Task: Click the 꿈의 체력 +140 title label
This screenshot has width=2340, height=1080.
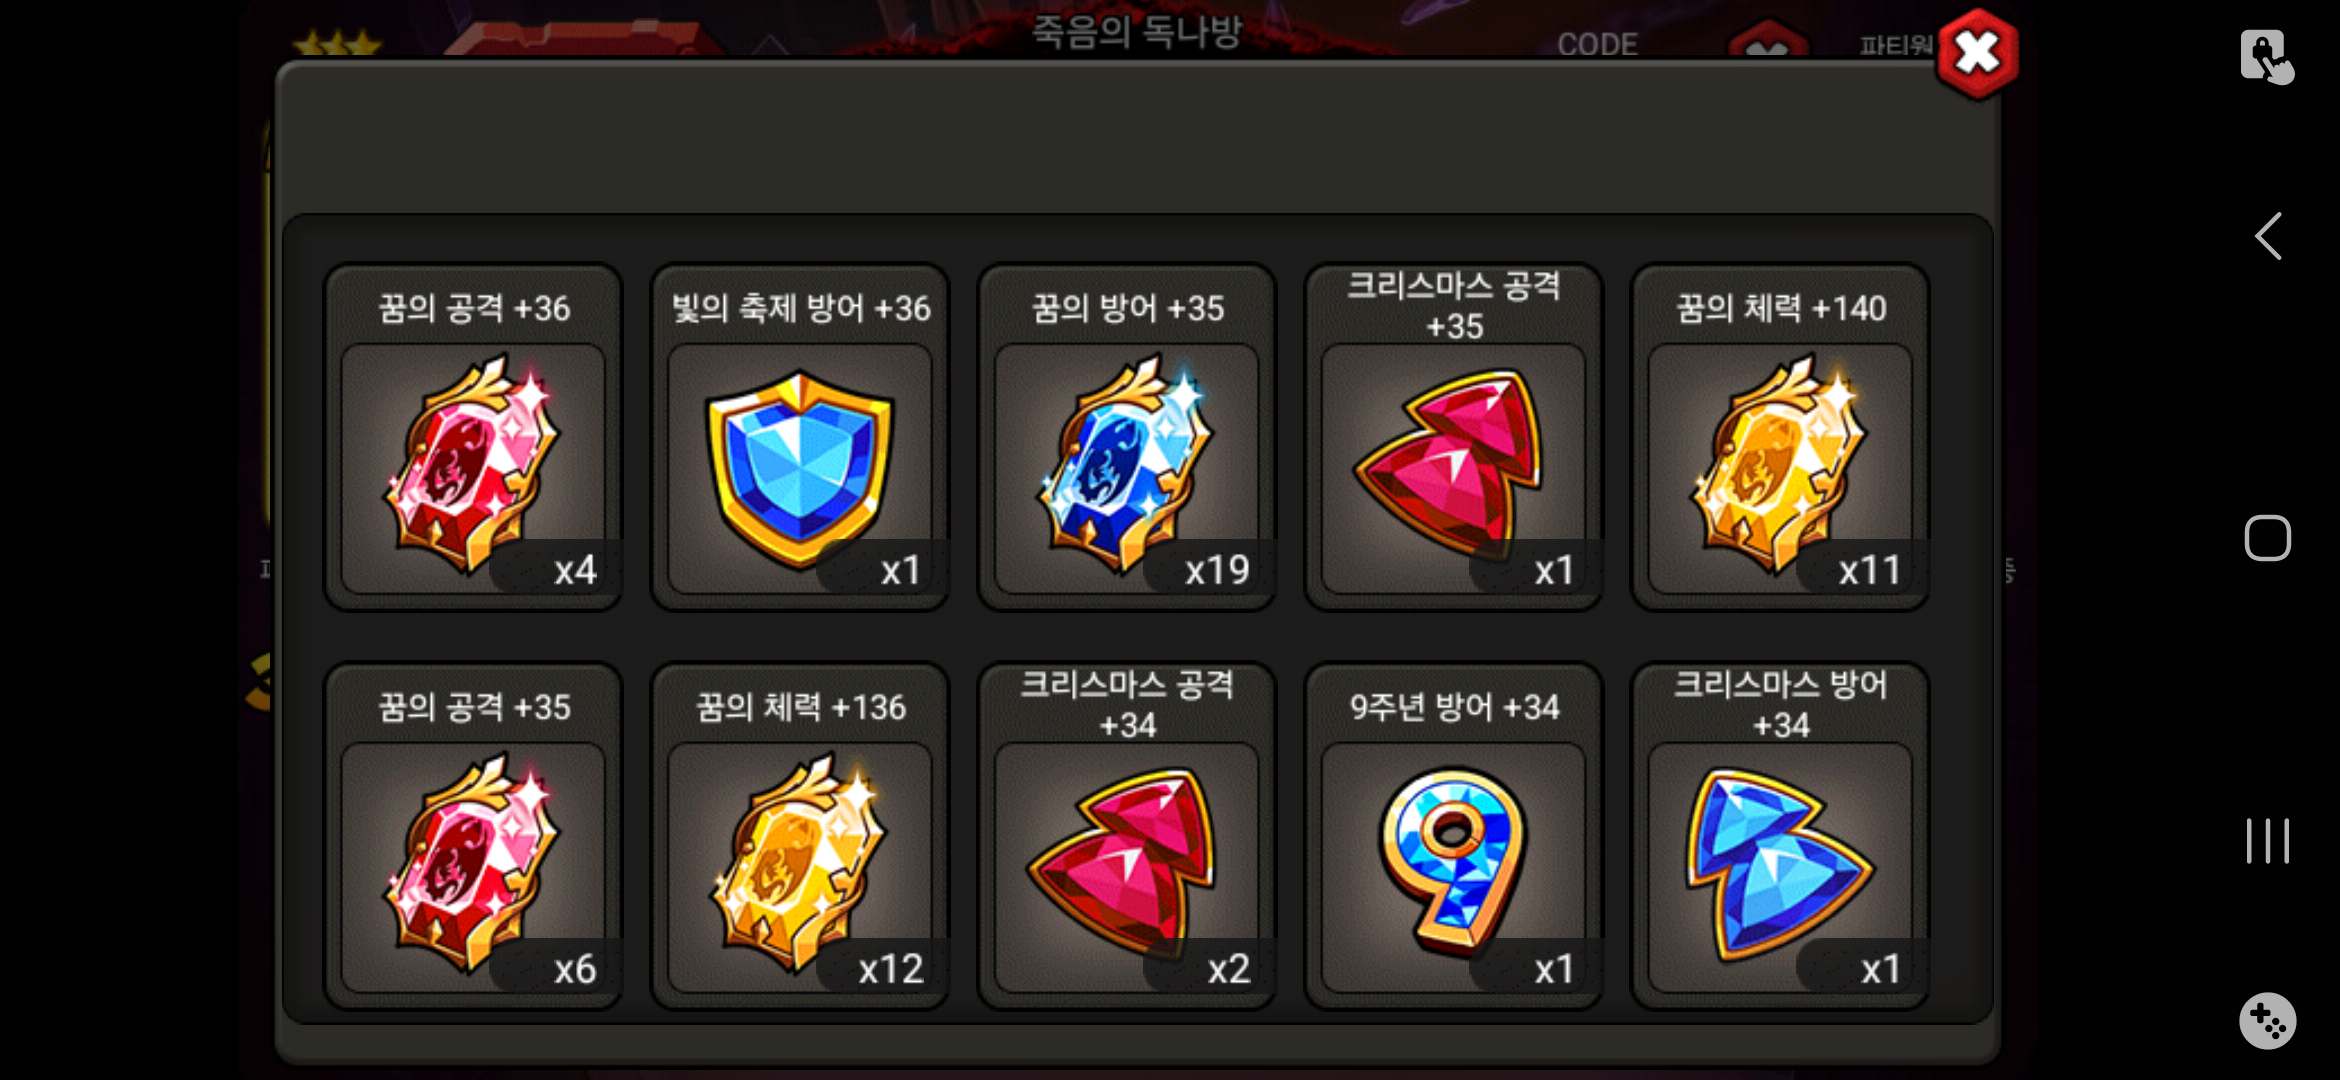Action: click(x=1781, y=308)
